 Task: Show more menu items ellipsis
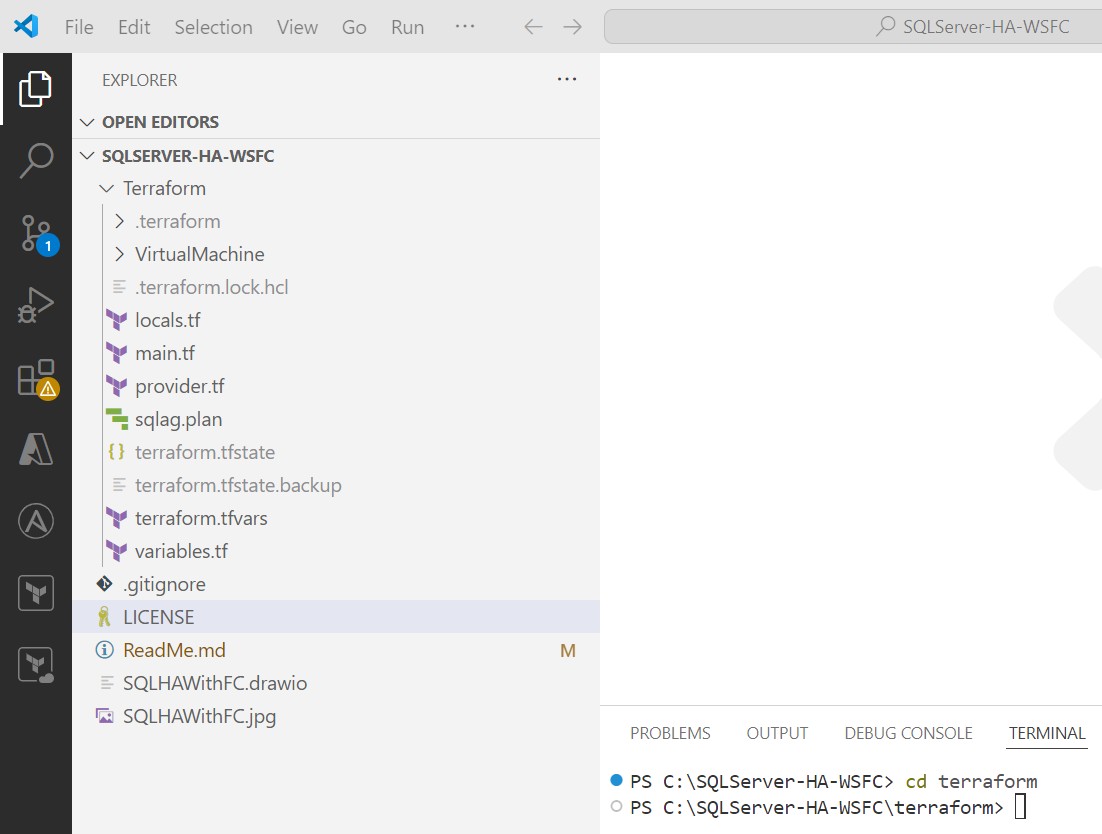point(465,27)
